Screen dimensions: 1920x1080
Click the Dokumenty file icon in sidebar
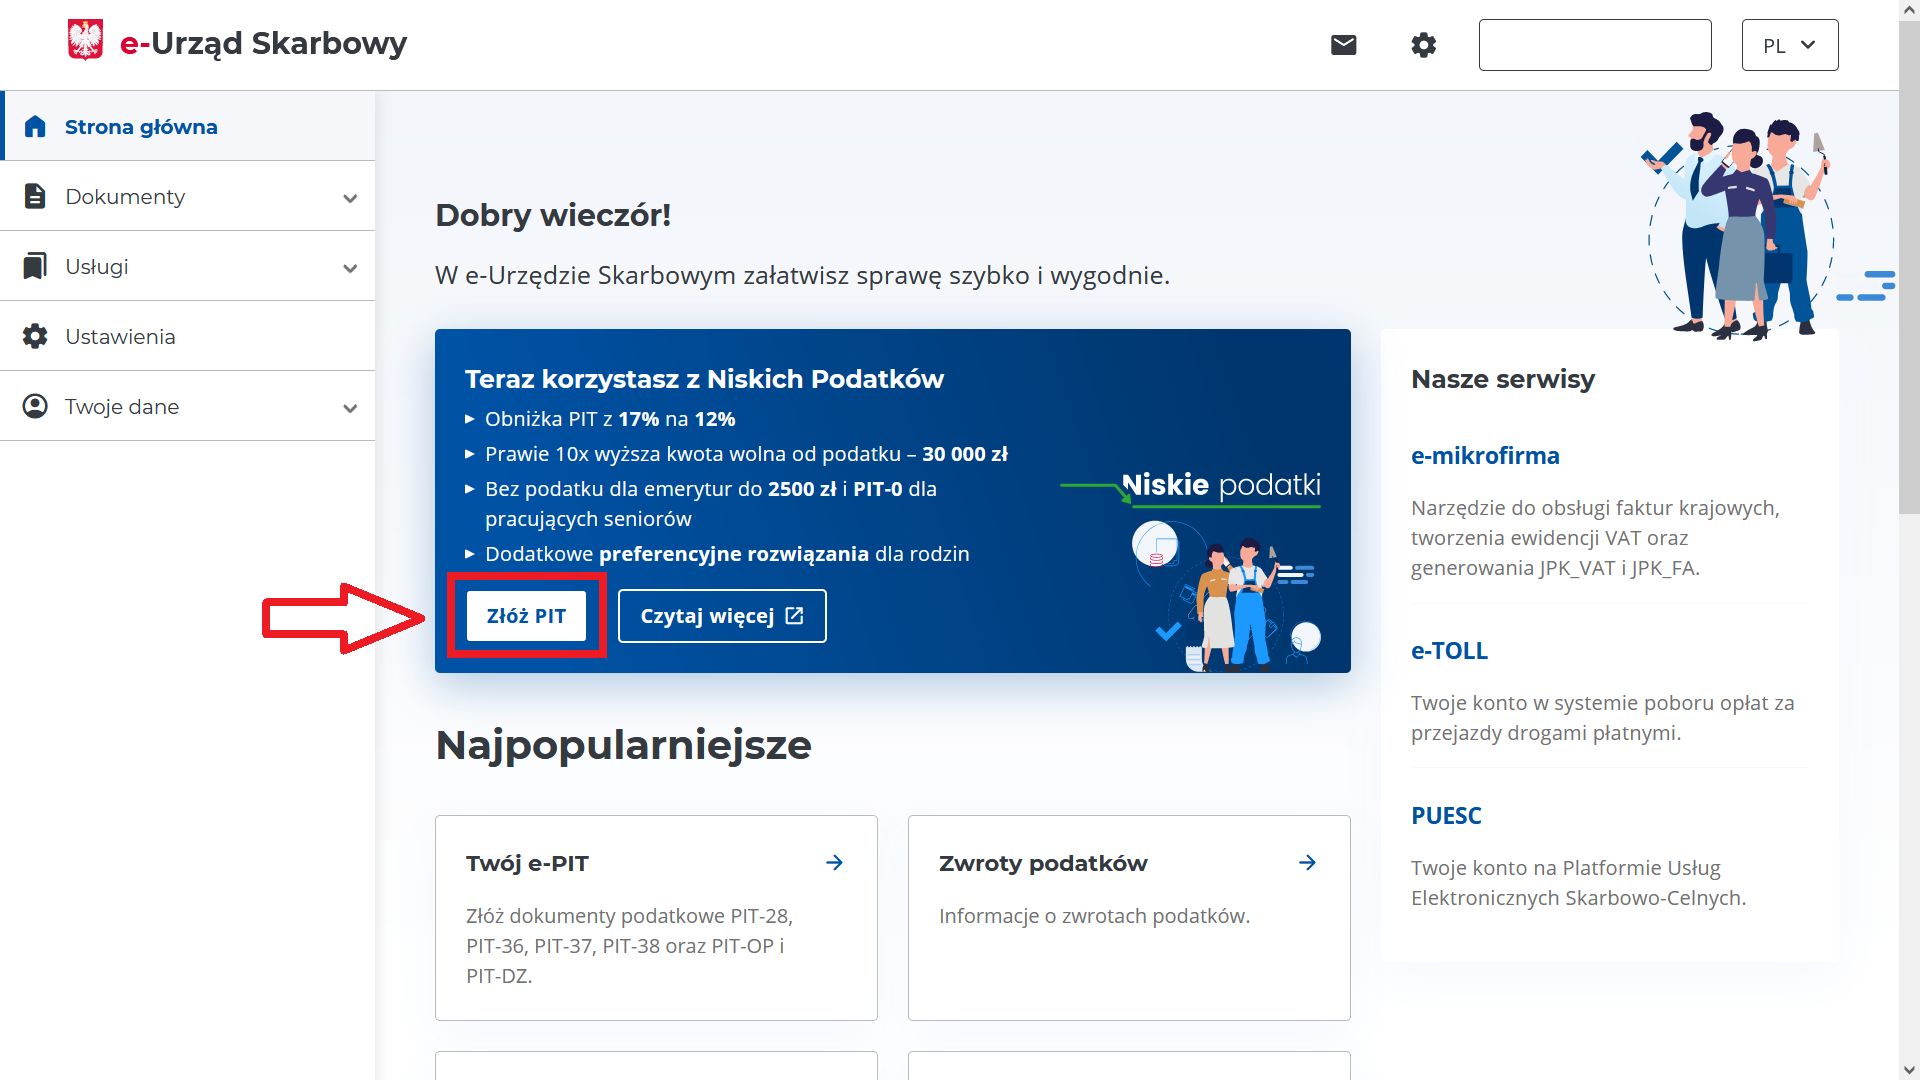(35, 197)
